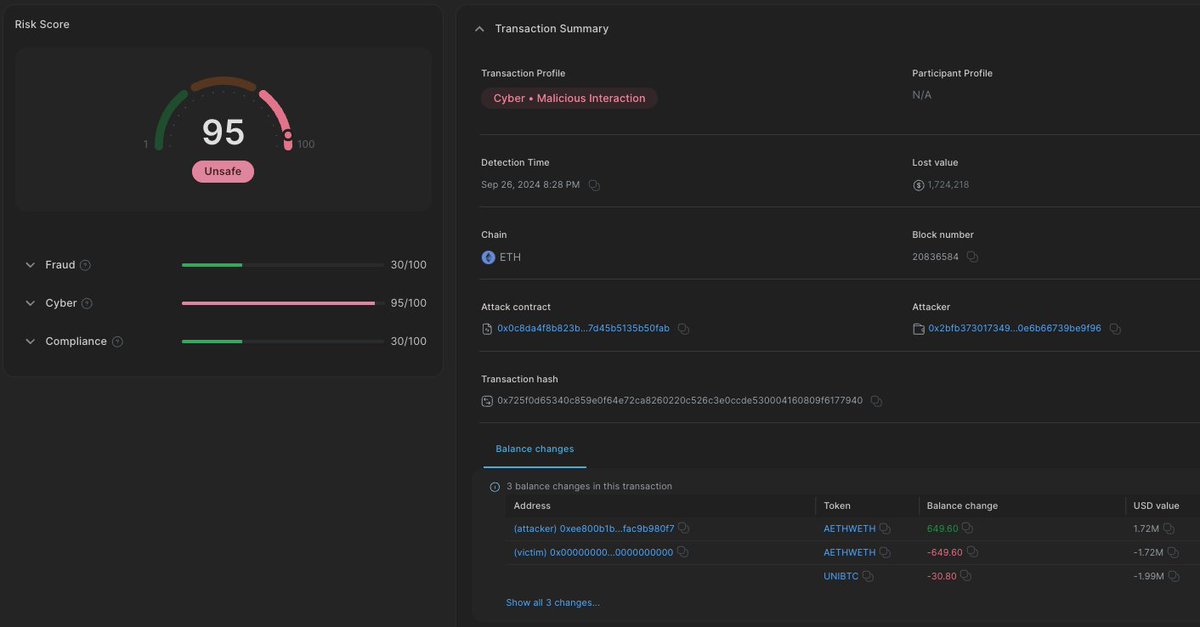The image size is (1200, 627).
Task: Copy the attacker AETHWETH balance change
Action: pyautogui.click(x=964, y=528)
